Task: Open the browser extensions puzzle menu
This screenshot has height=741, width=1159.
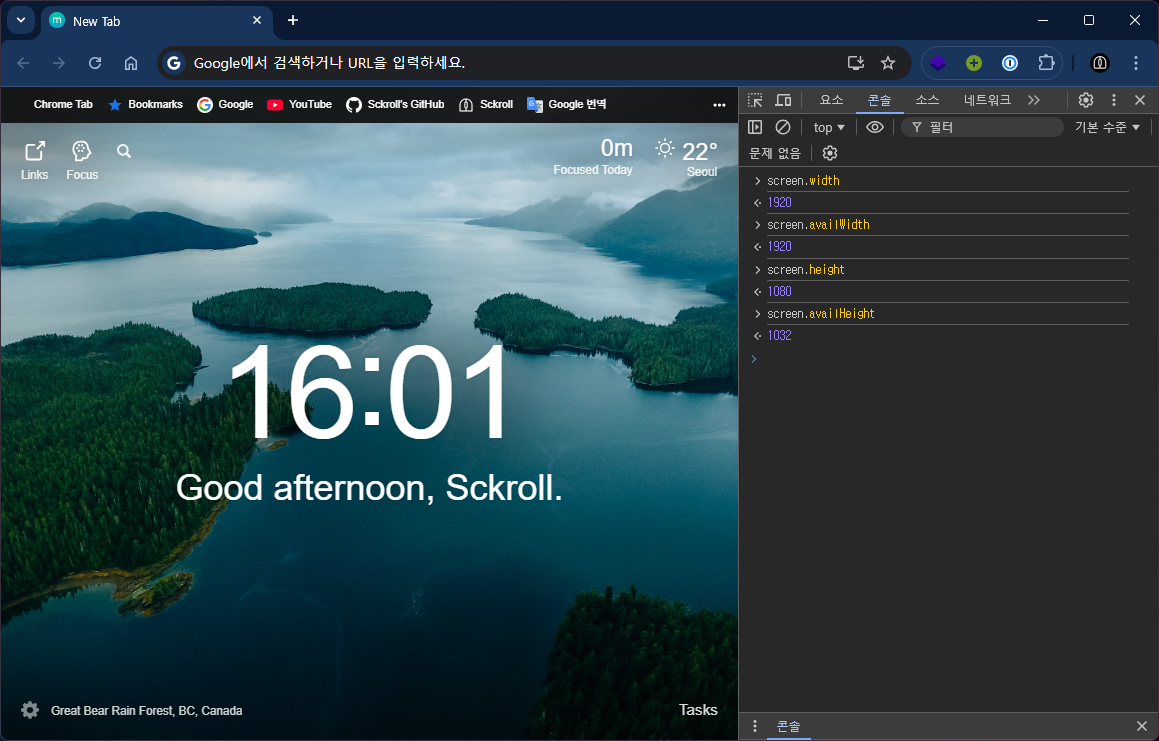Action: click(1046, 63)
